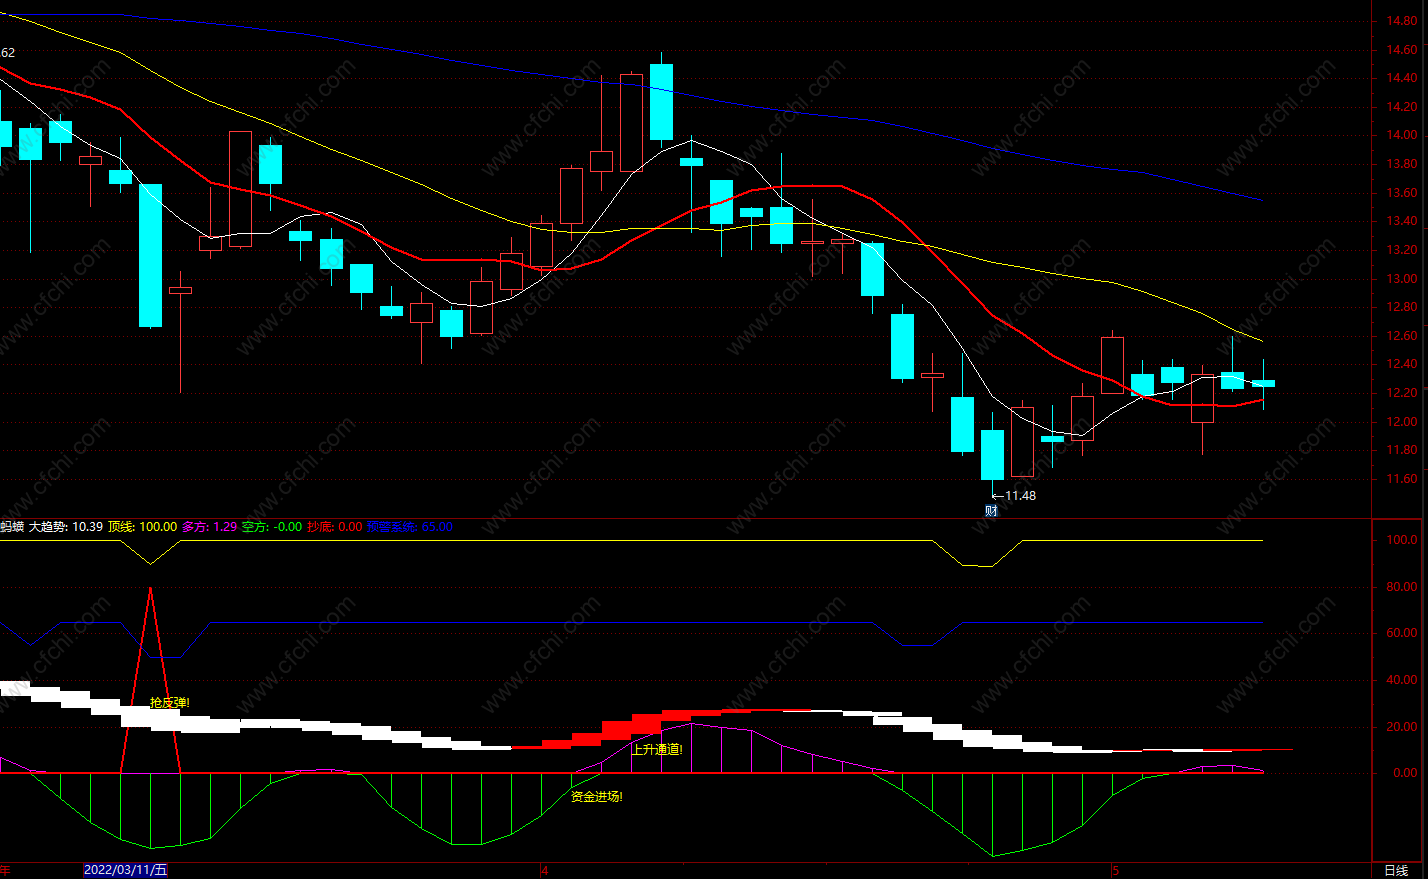
Task: Click the 抄底: 0.00 indicator value
Action: 335,526
